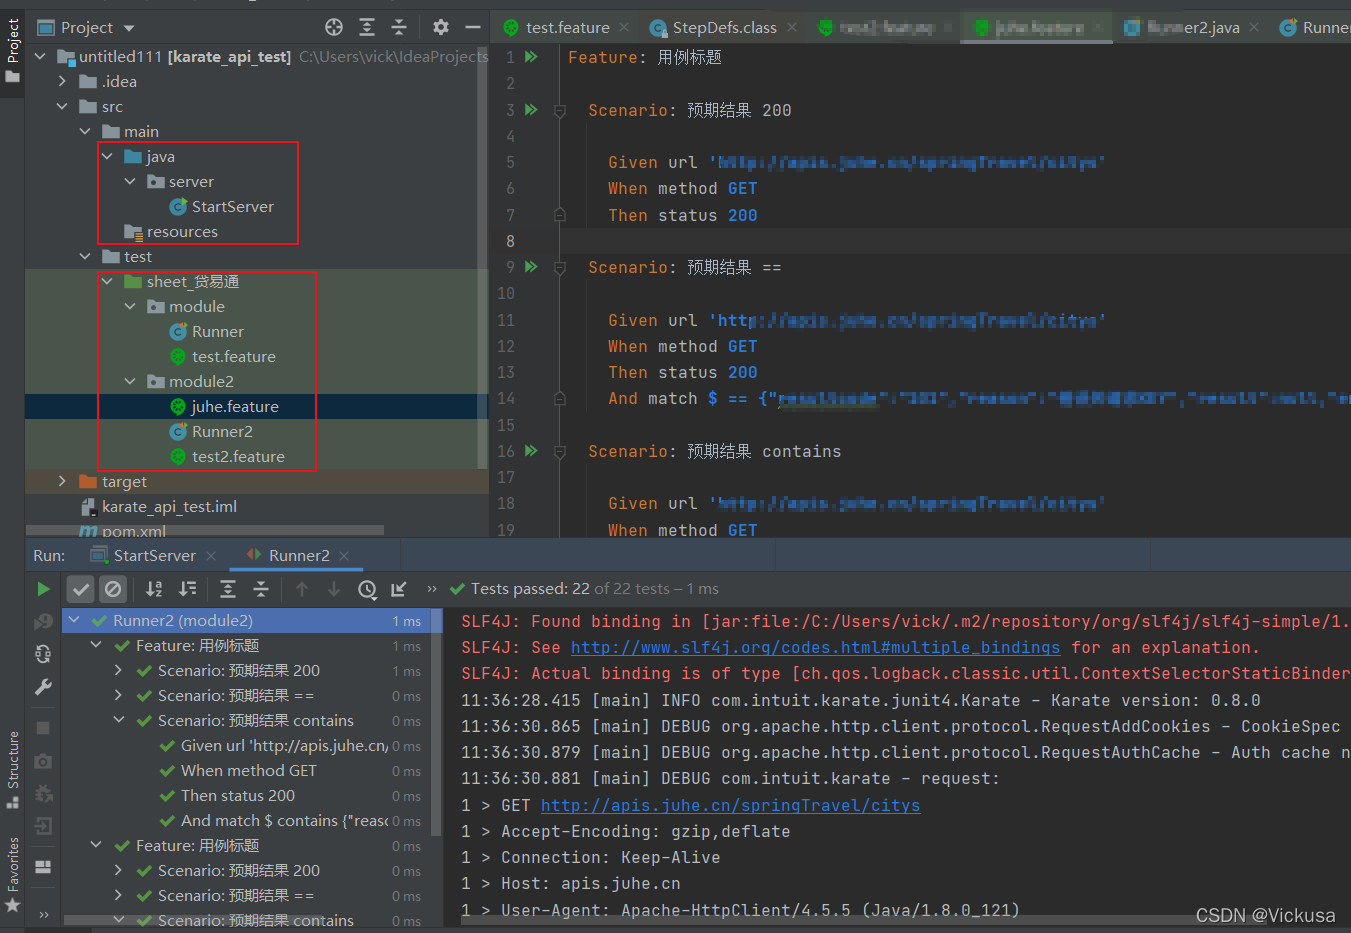Toggle Project tool window stripe button

(12, 52)
